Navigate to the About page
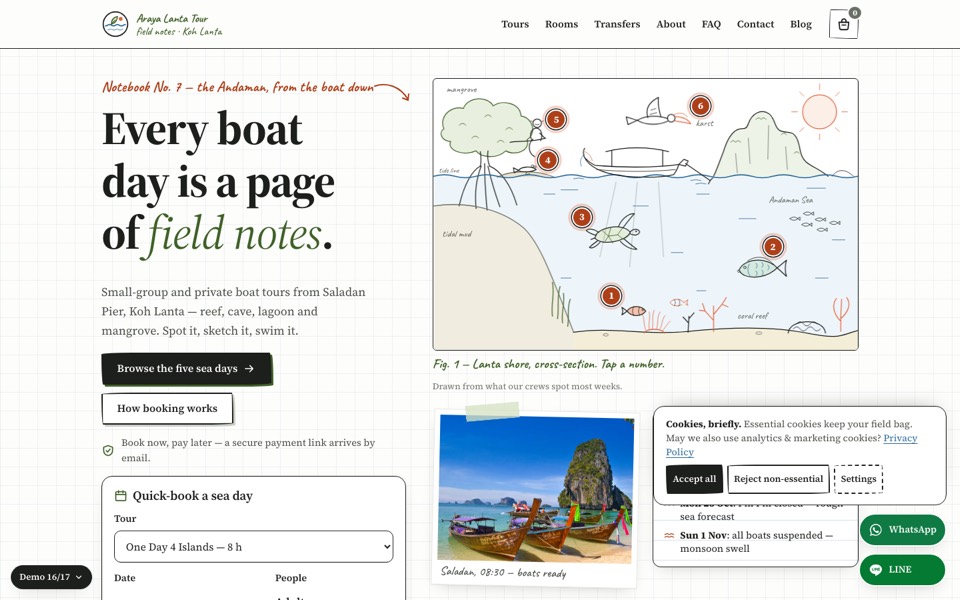The width and height of the screenshot is (960, 600). point(671,24)
